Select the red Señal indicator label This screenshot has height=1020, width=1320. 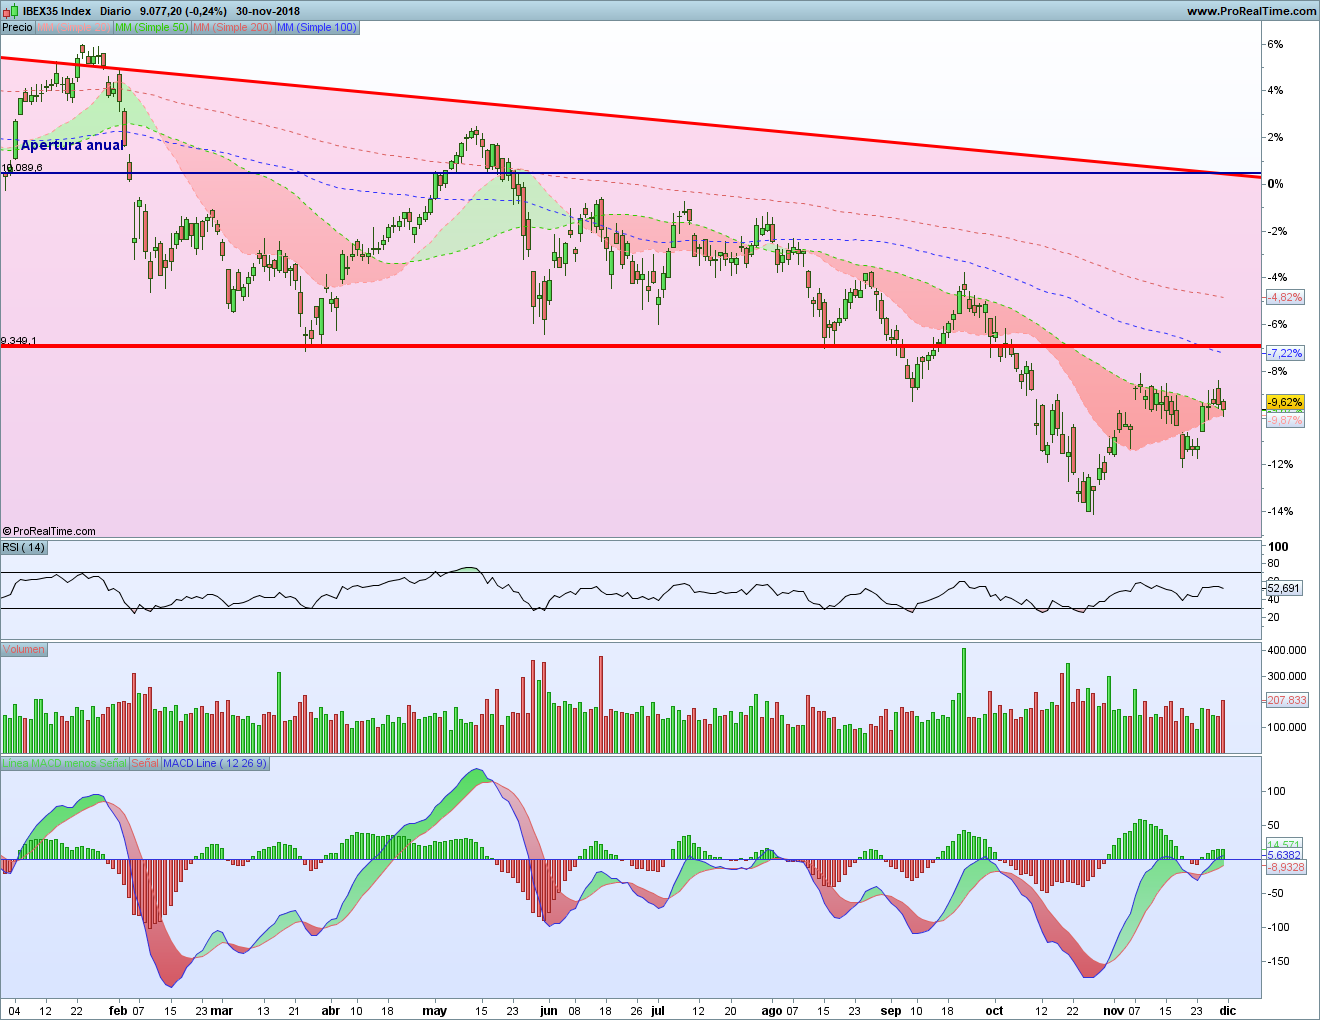click(144, 763)
